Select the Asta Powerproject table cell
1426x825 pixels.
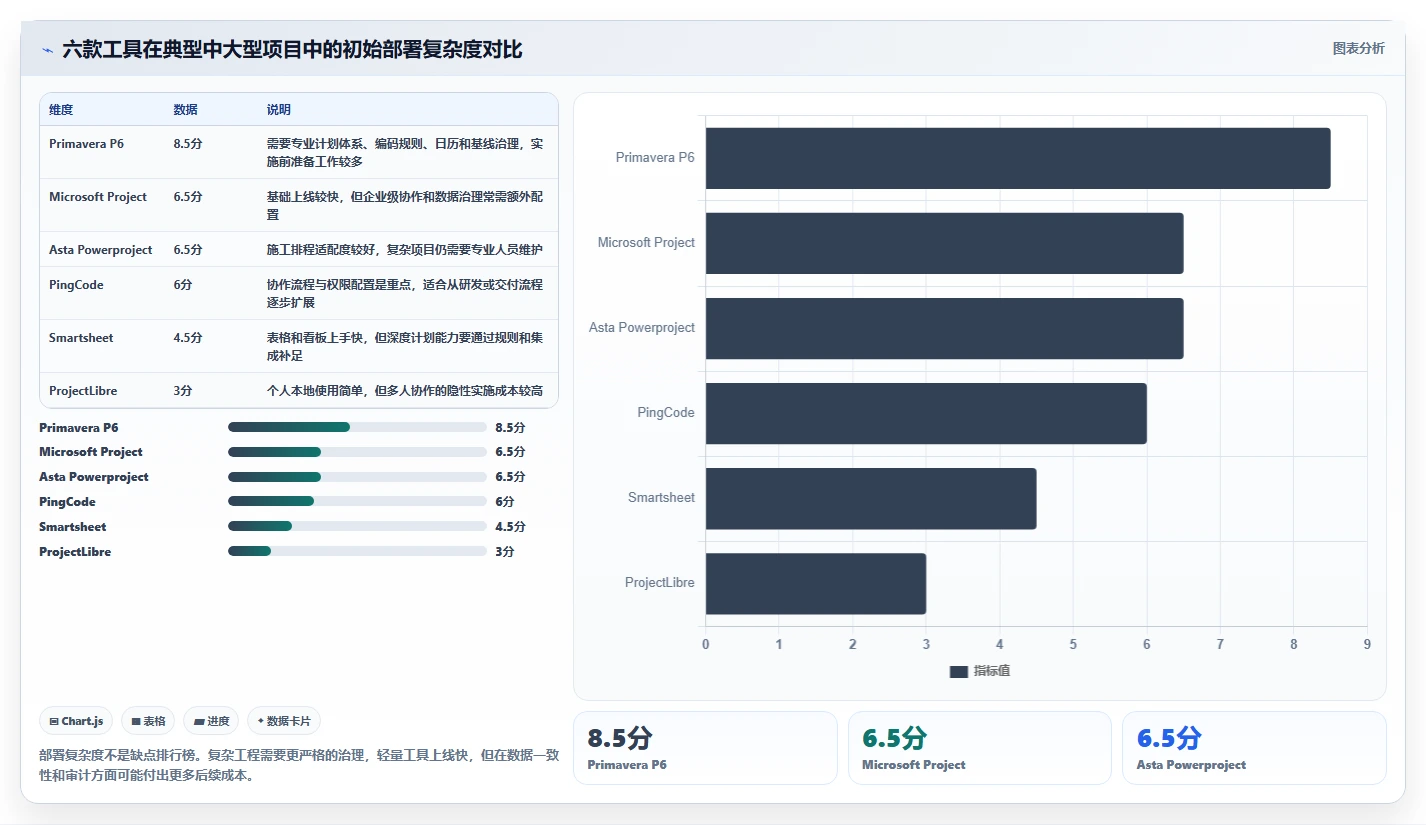tap(101, 250)
